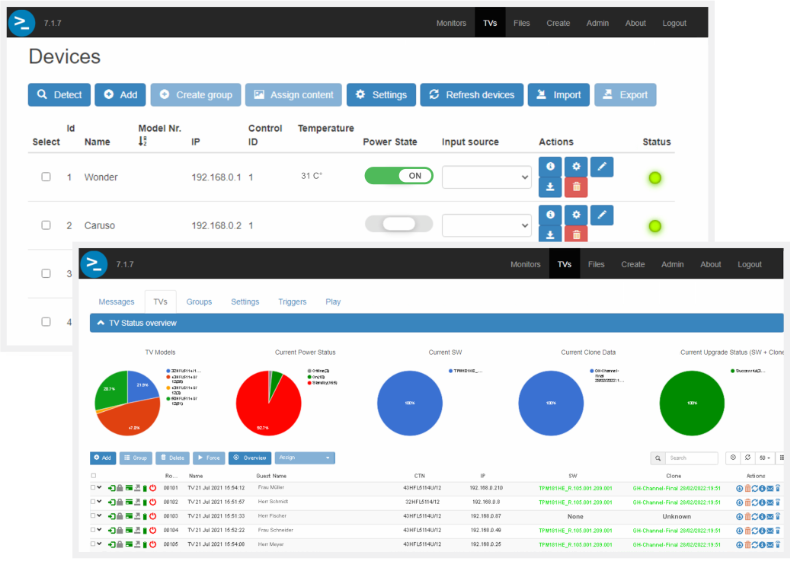Click the Refresh devices button
The width and height of the screenshot is (800, 571).
click(472, 94)
